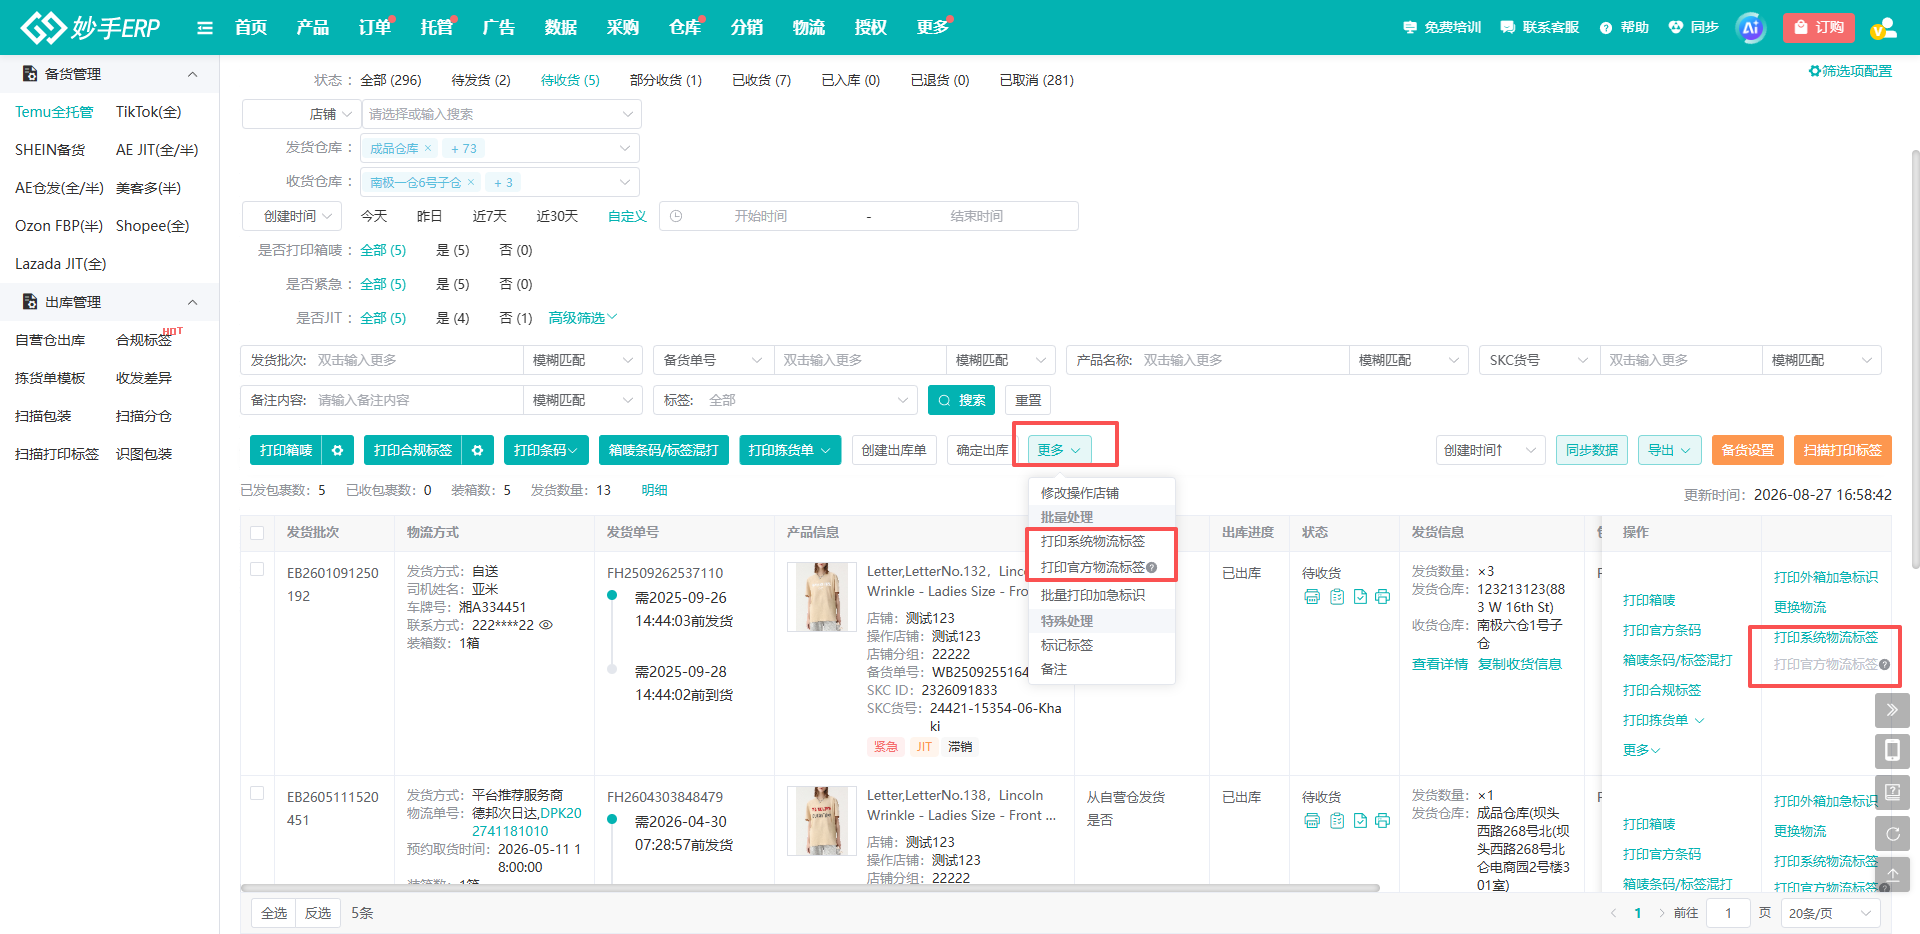
Task: Switch to 待发货 (2) status tab
Action: tap(481, 80)
